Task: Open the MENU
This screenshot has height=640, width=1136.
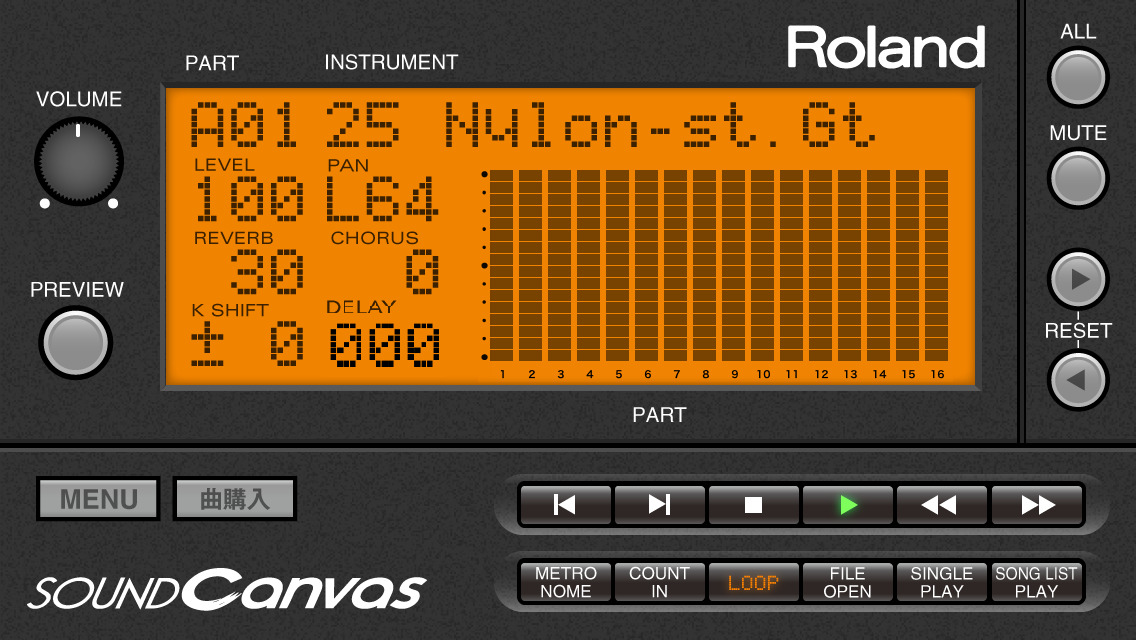Action: (x=98, y=499)
